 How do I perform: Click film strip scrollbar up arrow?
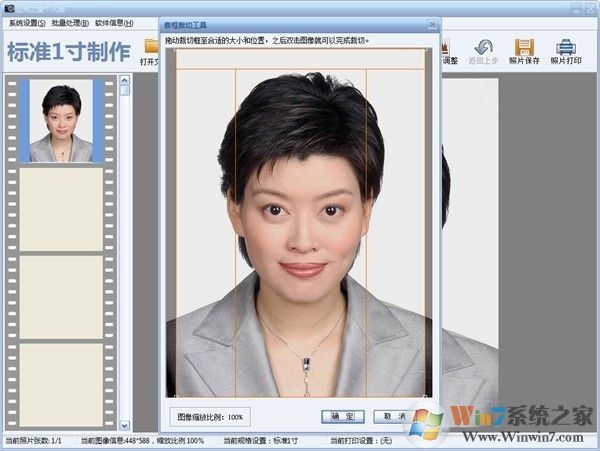(125, 80)
